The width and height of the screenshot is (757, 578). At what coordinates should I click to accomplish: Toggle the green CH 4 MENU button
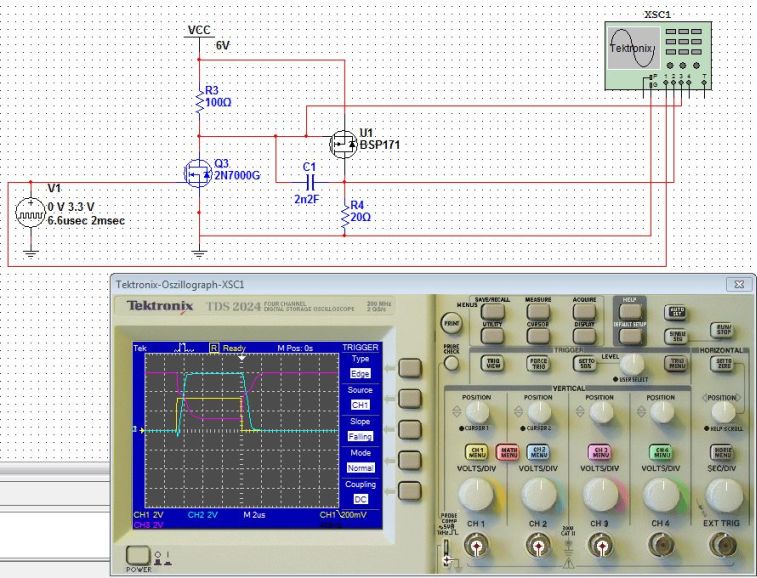tap(661, 452)
